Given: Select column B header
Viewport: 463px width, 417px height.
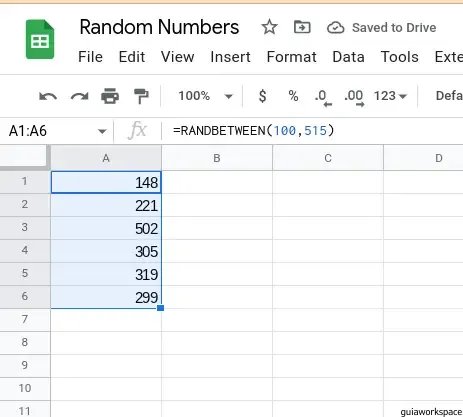Looking at the screenshot, I should tap(217, 158).
